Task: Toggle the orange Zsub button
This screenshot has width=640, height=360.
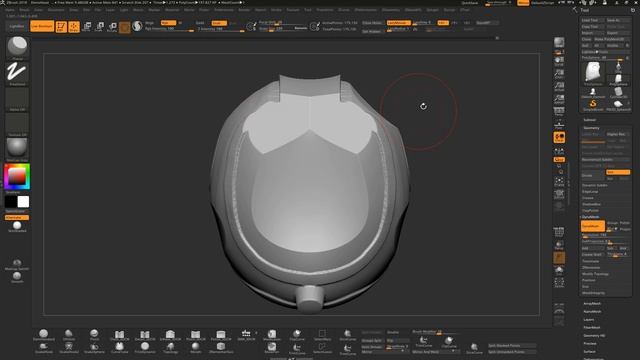Action: [x=219, y=23]
